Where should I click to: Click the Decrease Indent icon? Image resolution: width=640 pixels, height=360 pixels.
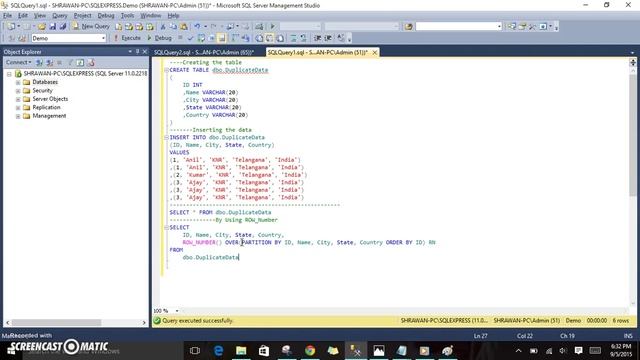(317, 38)
